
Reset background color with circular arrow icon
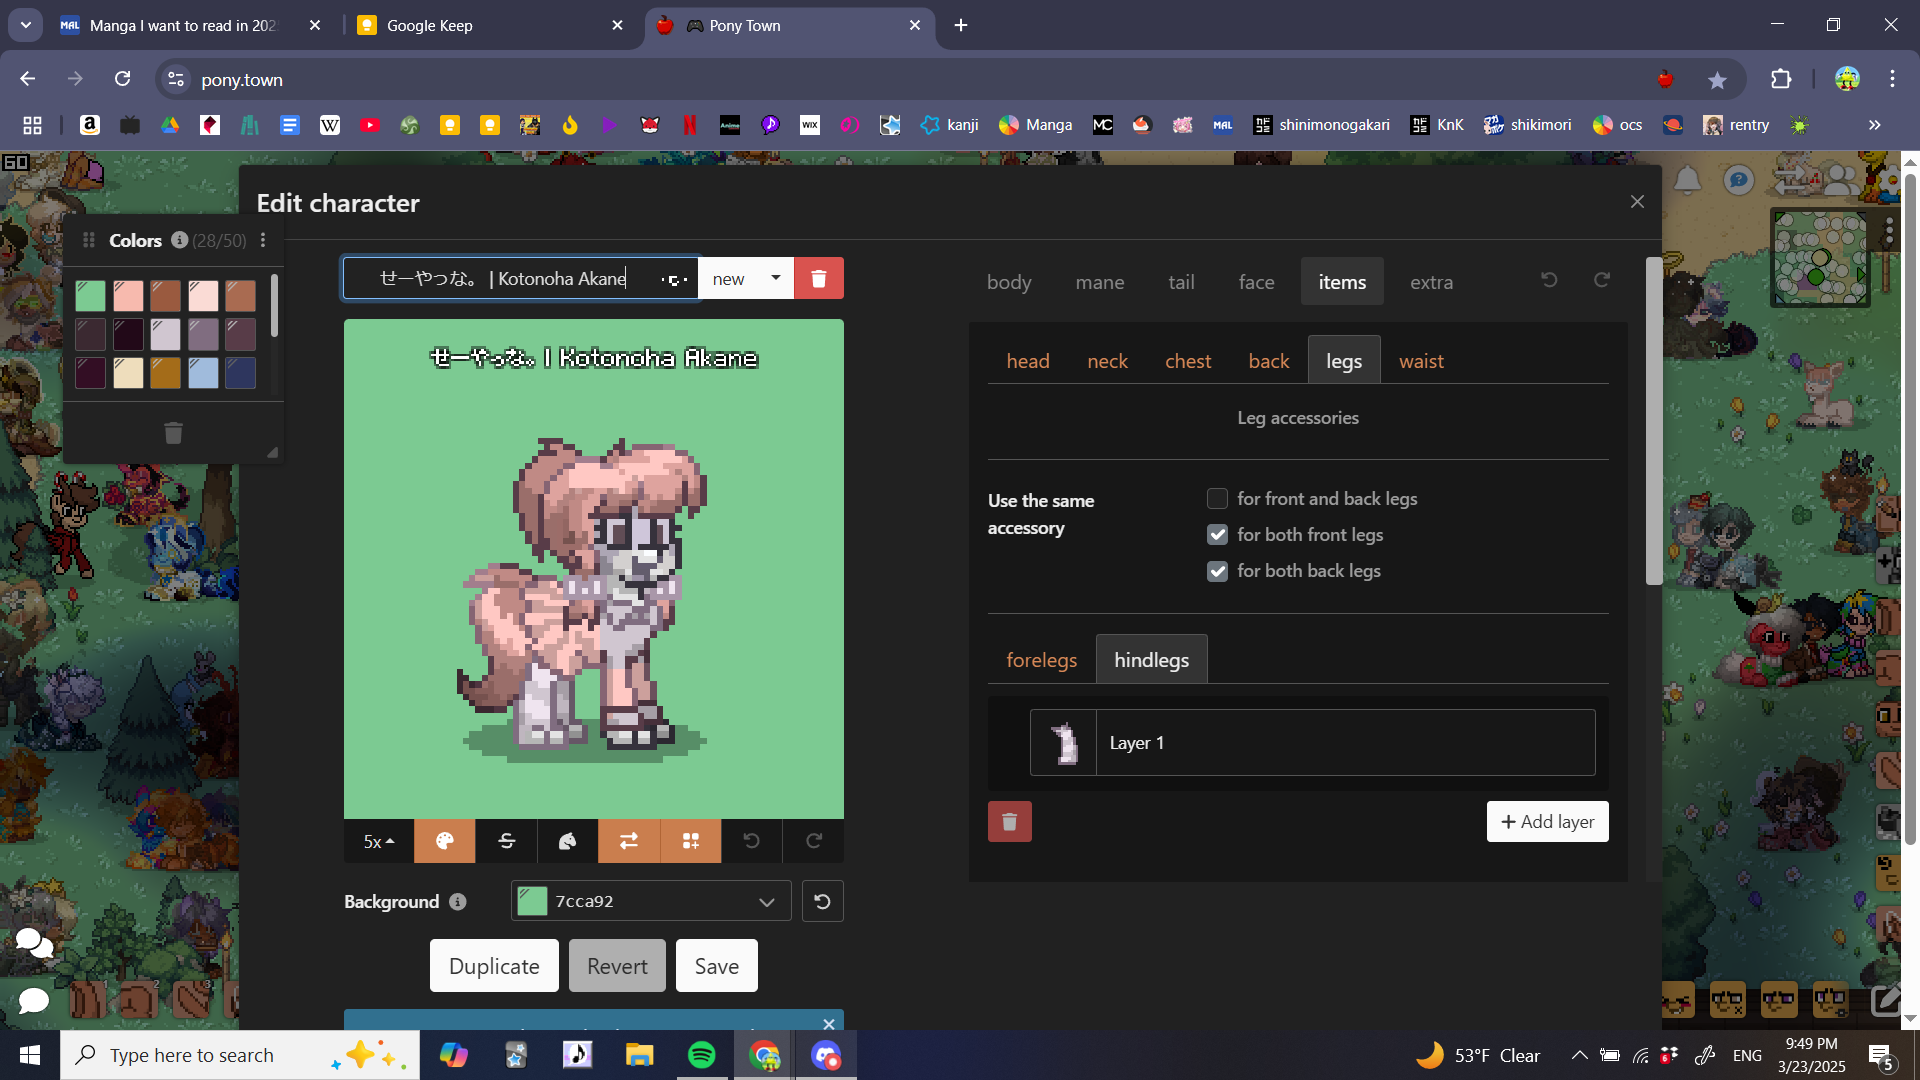tap(822, 901)
